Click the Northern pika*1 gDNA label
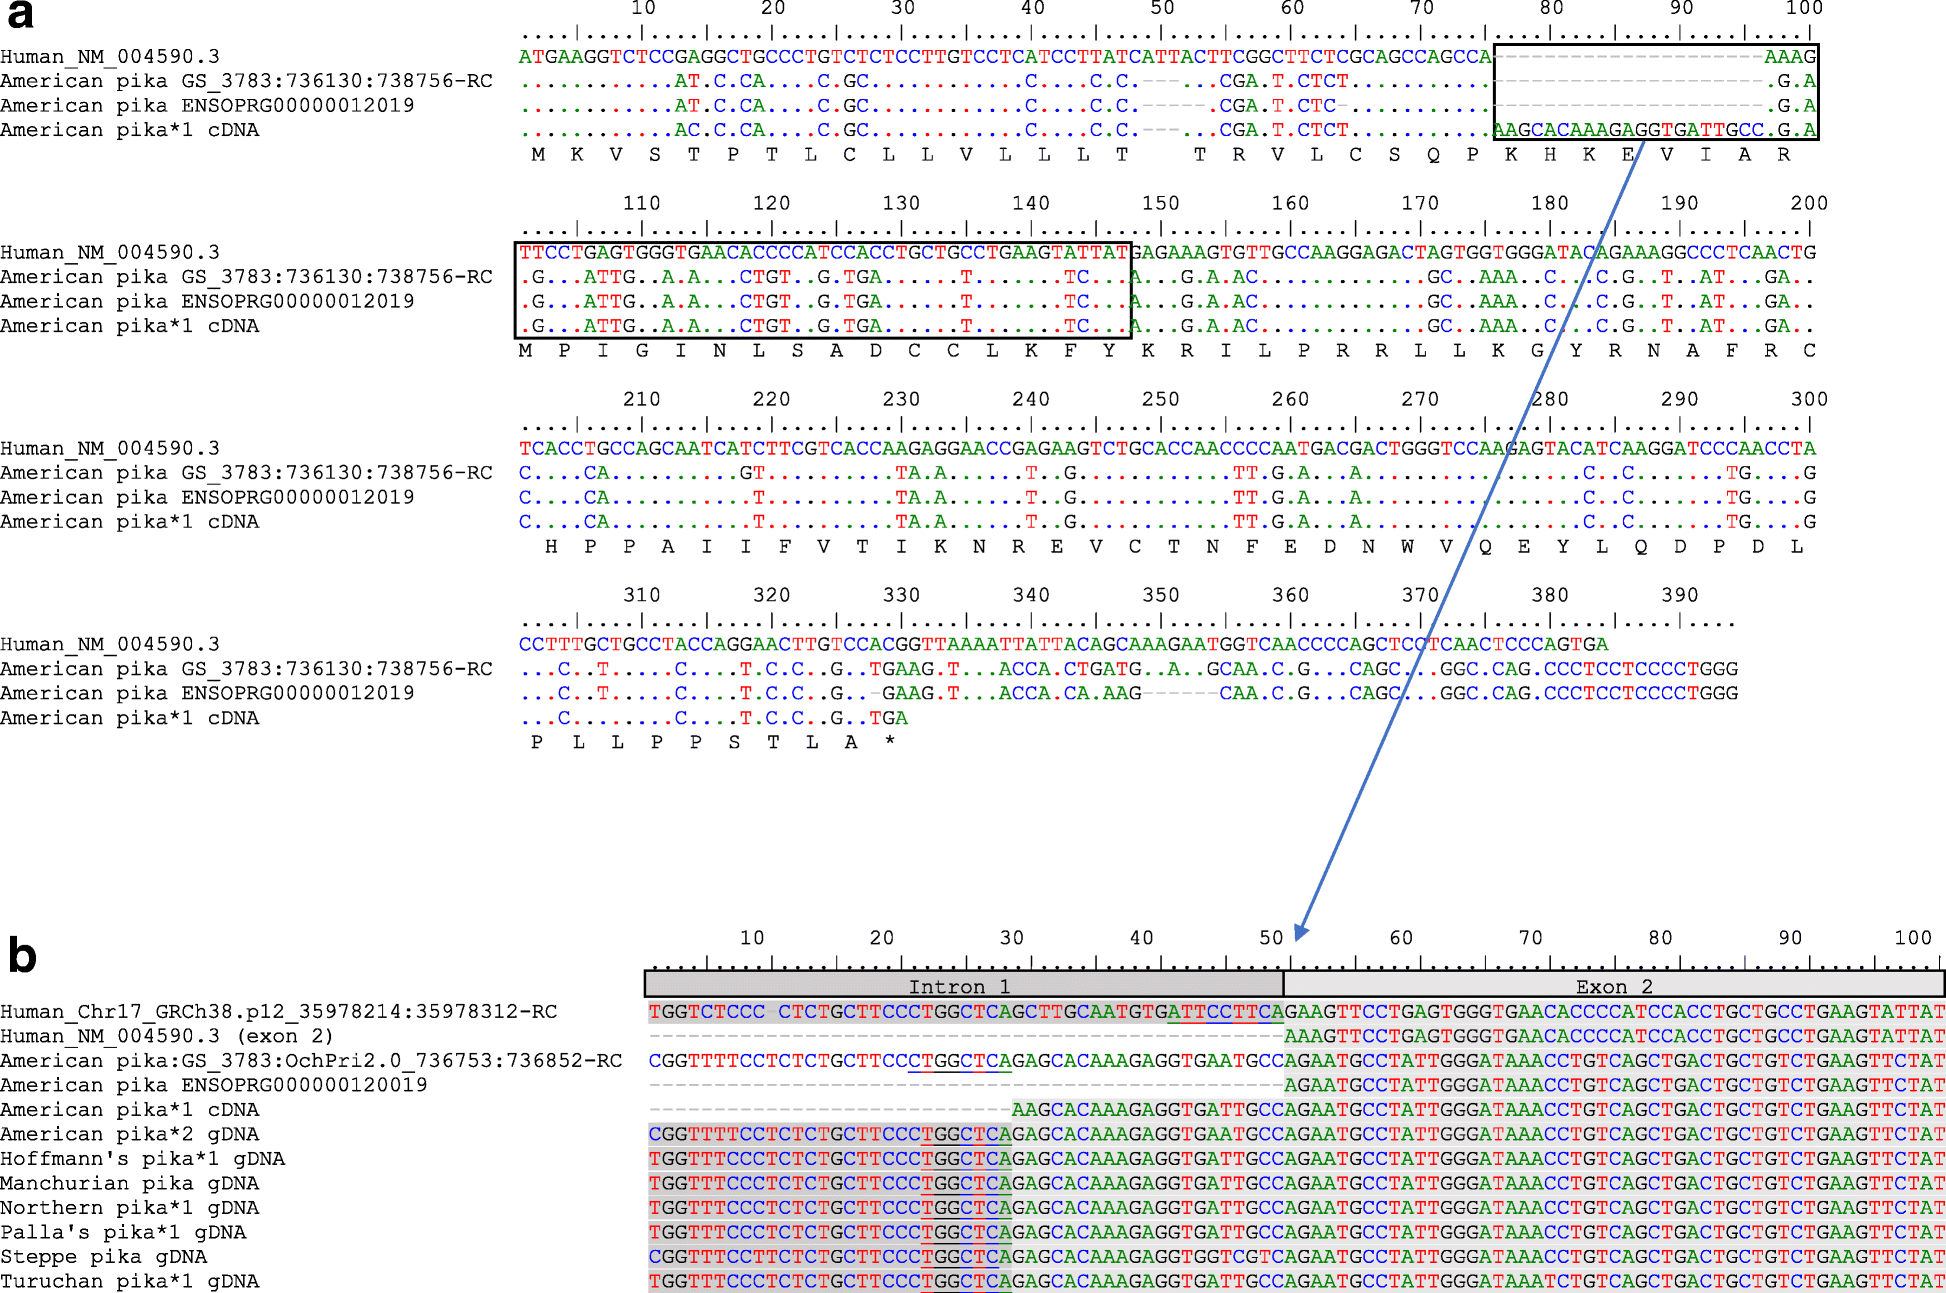This screenshot has width=1946, height=1293. [130, 1208]
